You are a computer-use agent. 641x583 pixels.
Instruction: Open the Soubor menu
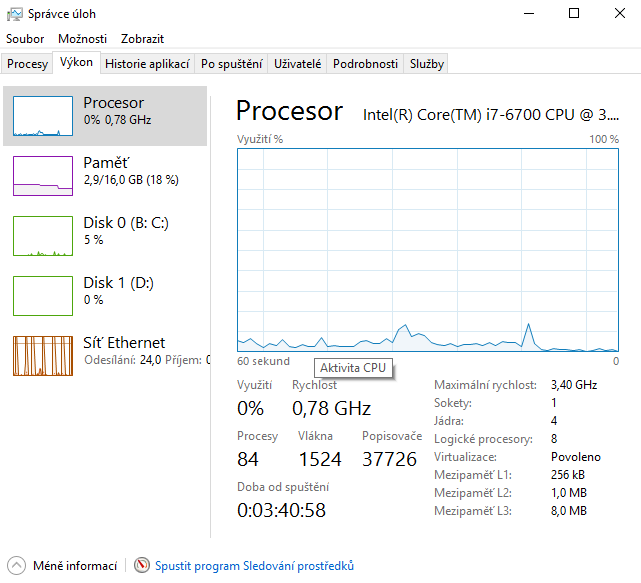(x=25, y=38)
